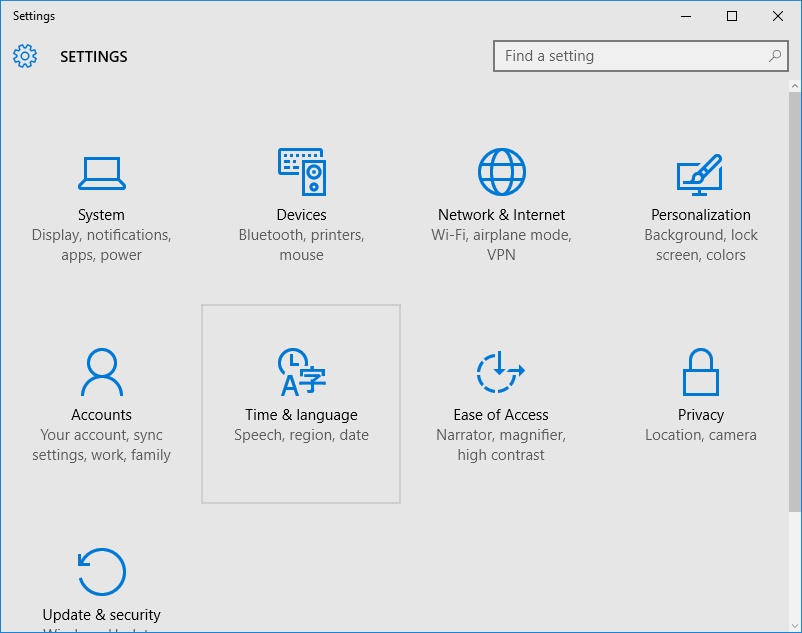This screenshot has width=802, height=633.
Task: Click the Update & security label
Action: [x=101, y=615]
